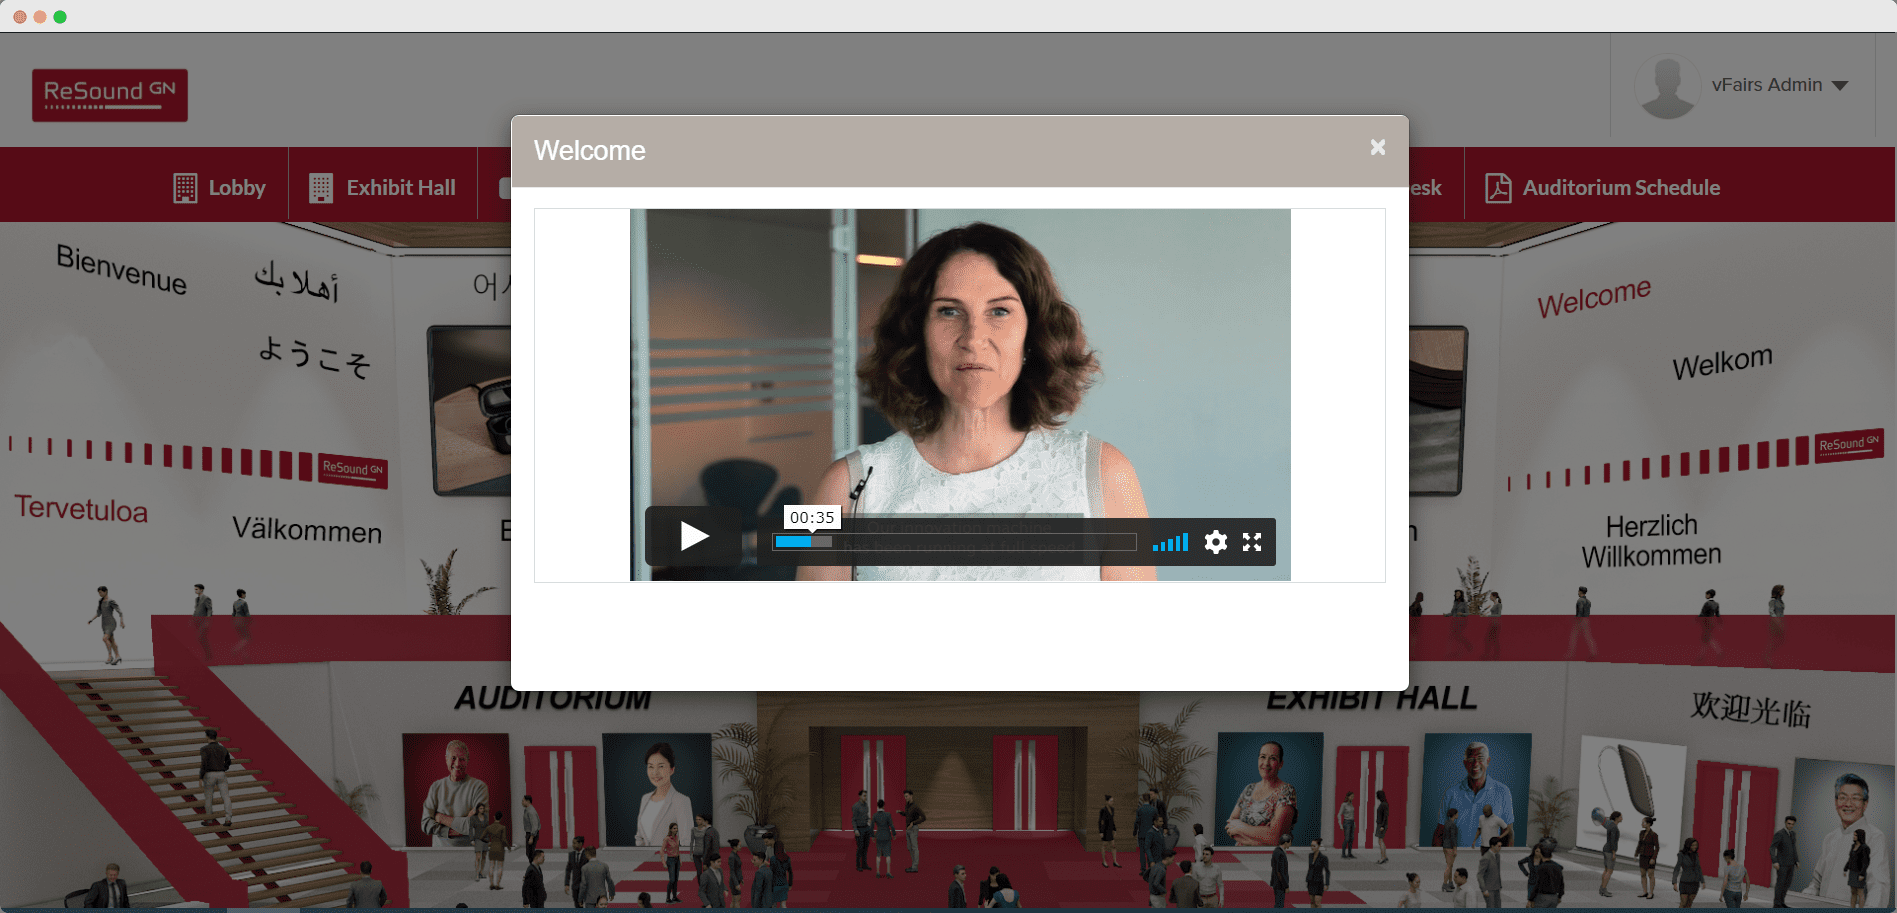The height and width of the screenshot is (913, 1897).
Task: Click the video progress bar
Action: 954,542
